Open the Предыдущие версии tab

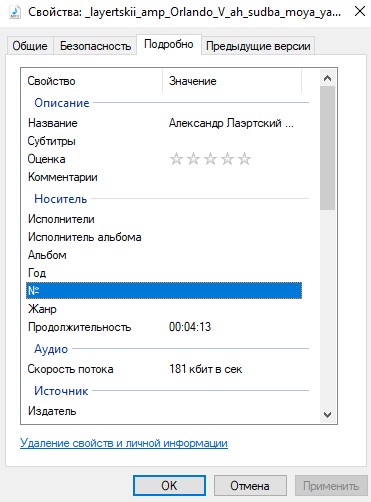click(258, 46)
